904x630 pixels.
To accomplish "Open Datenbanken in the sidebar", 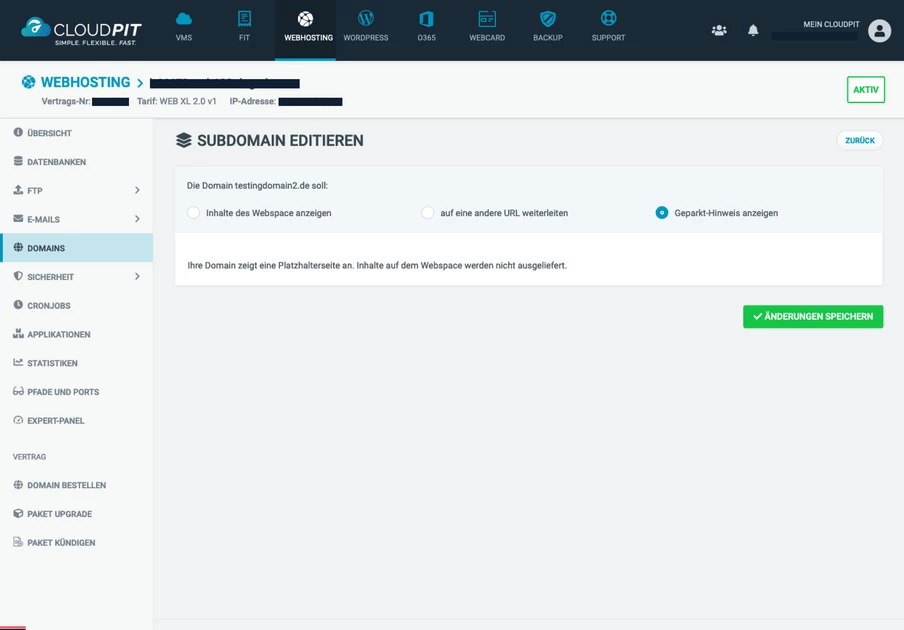I will 56,162.
